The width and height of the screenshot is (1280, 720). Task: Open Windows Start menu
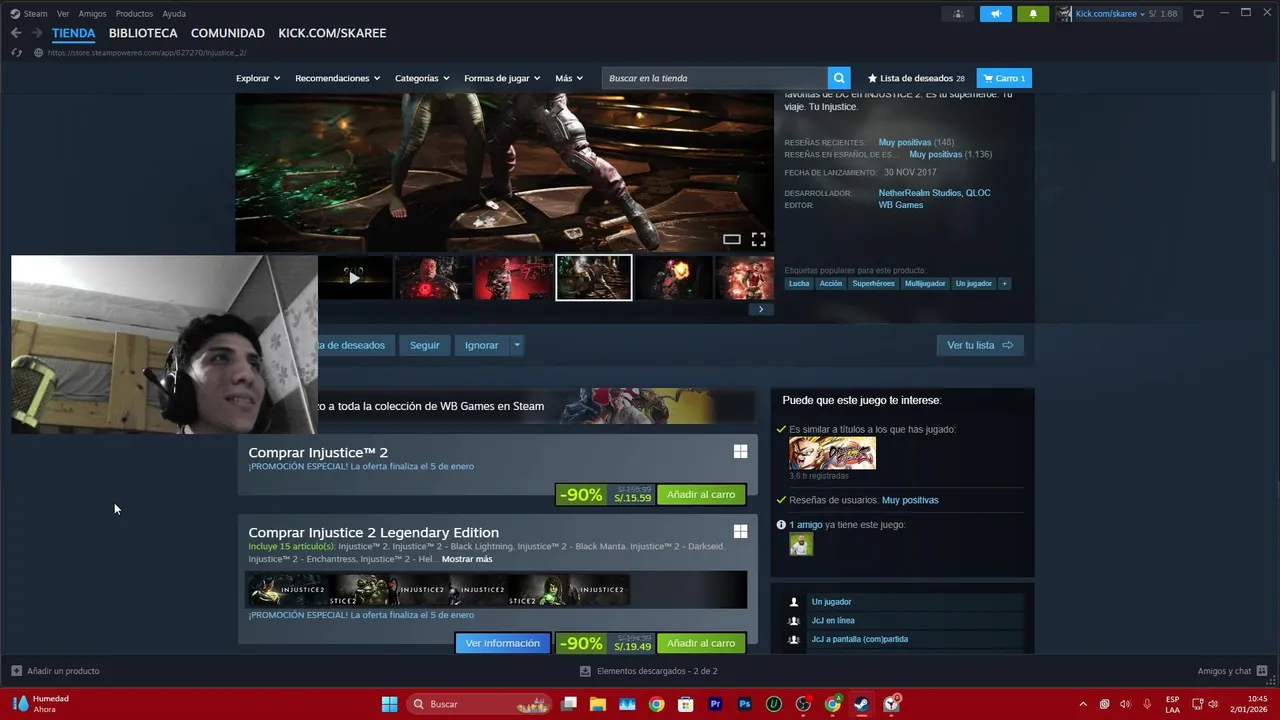(389, 704)
